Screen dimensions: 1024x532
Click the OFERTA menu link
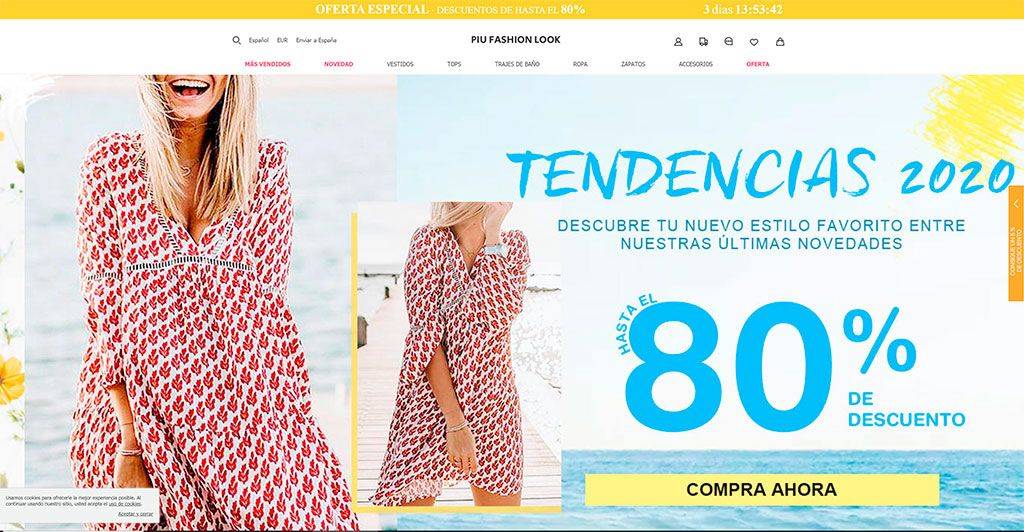pos(758,64)
